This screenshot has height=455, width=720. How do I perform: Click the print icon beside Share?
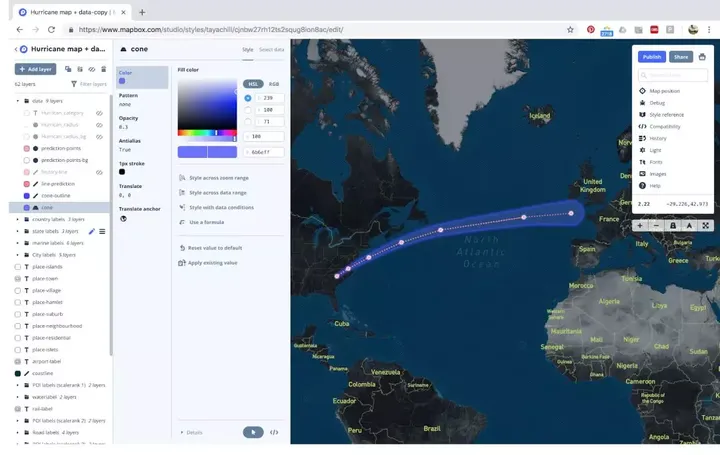[x=702, y=57]
